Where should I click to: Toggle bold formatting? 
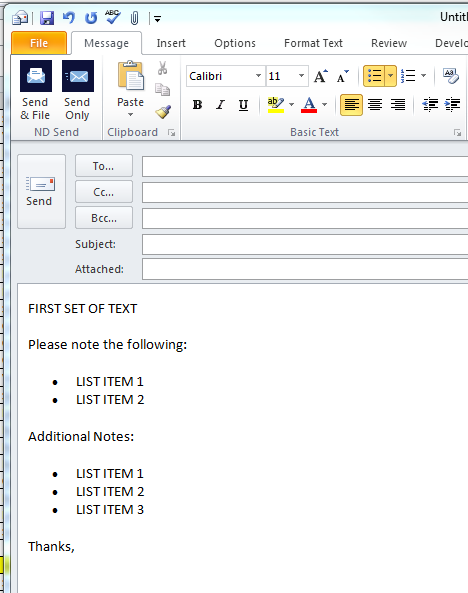(x=197, y=105)
